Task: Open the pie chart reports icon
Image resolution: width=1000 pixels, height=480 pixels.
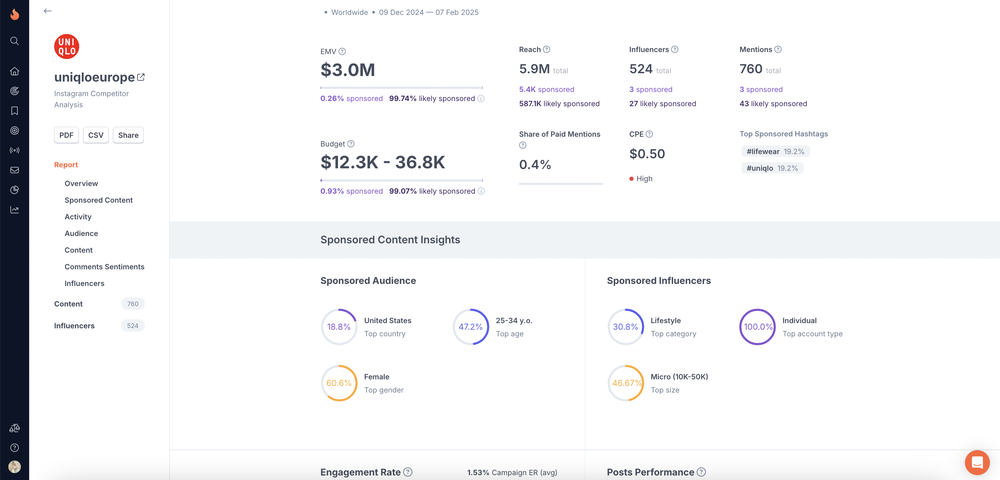Action: 15,190
